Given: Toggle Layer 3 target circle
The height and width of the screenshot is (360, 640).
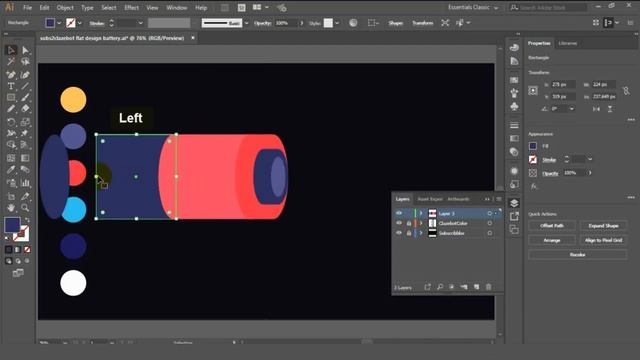Looking at the screenshot, I should click(x=489, y=213).
